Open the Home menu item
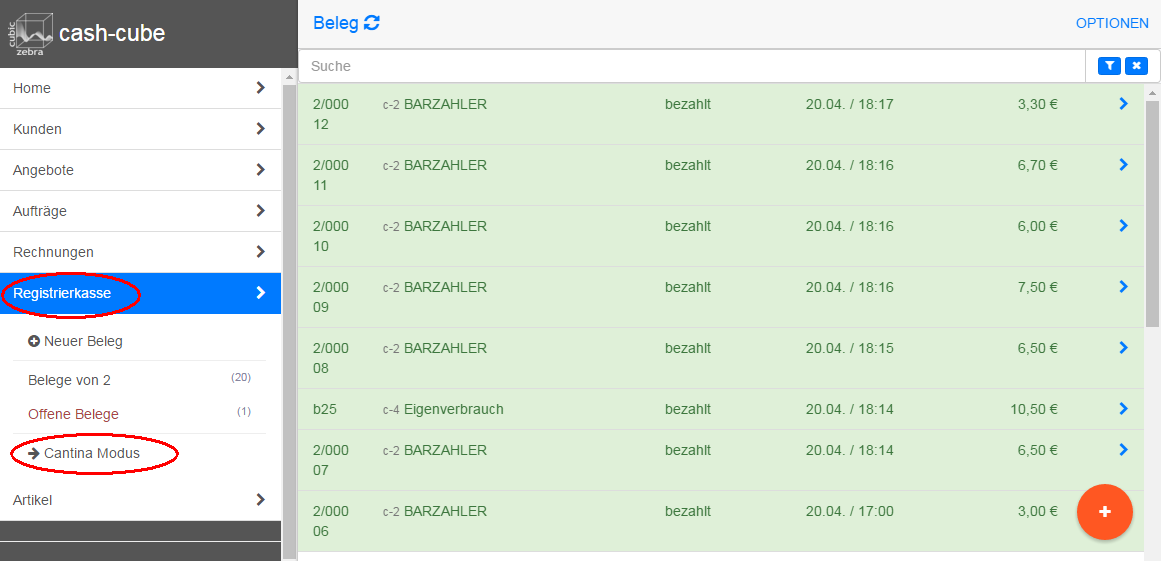 tap(32, 88)
